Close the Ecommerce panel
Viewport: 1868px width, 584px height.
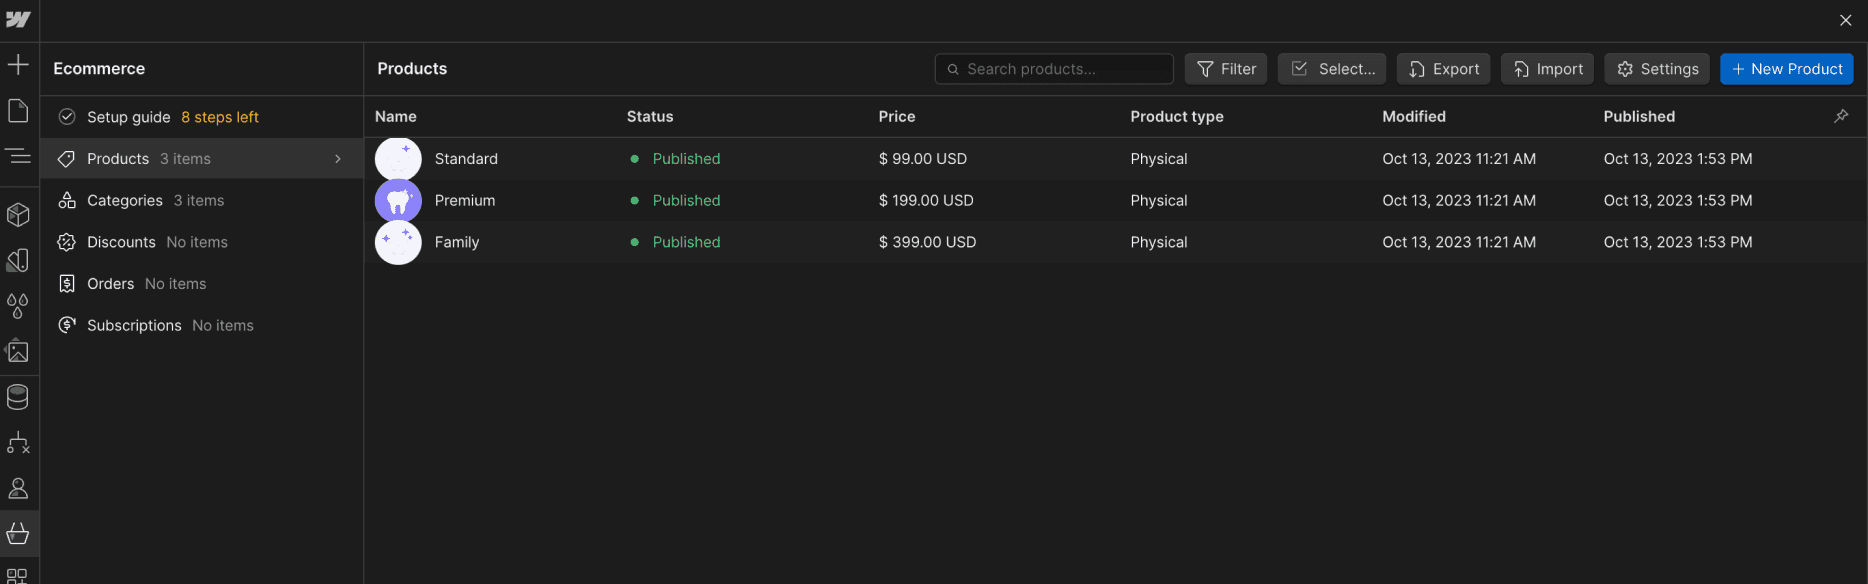[x=1846, y=20]
